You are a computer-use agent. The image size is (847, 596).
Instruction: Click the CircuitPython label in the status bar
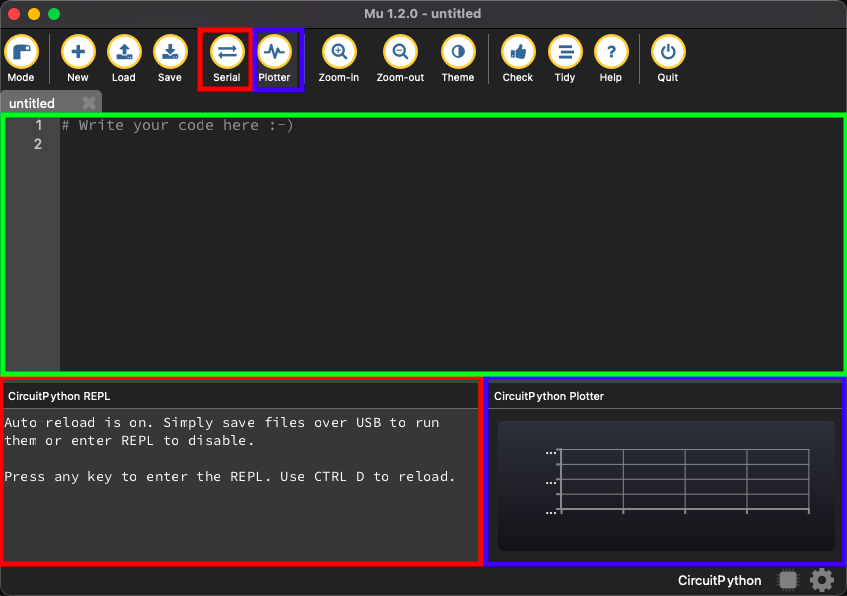click(x=719, y=580)
